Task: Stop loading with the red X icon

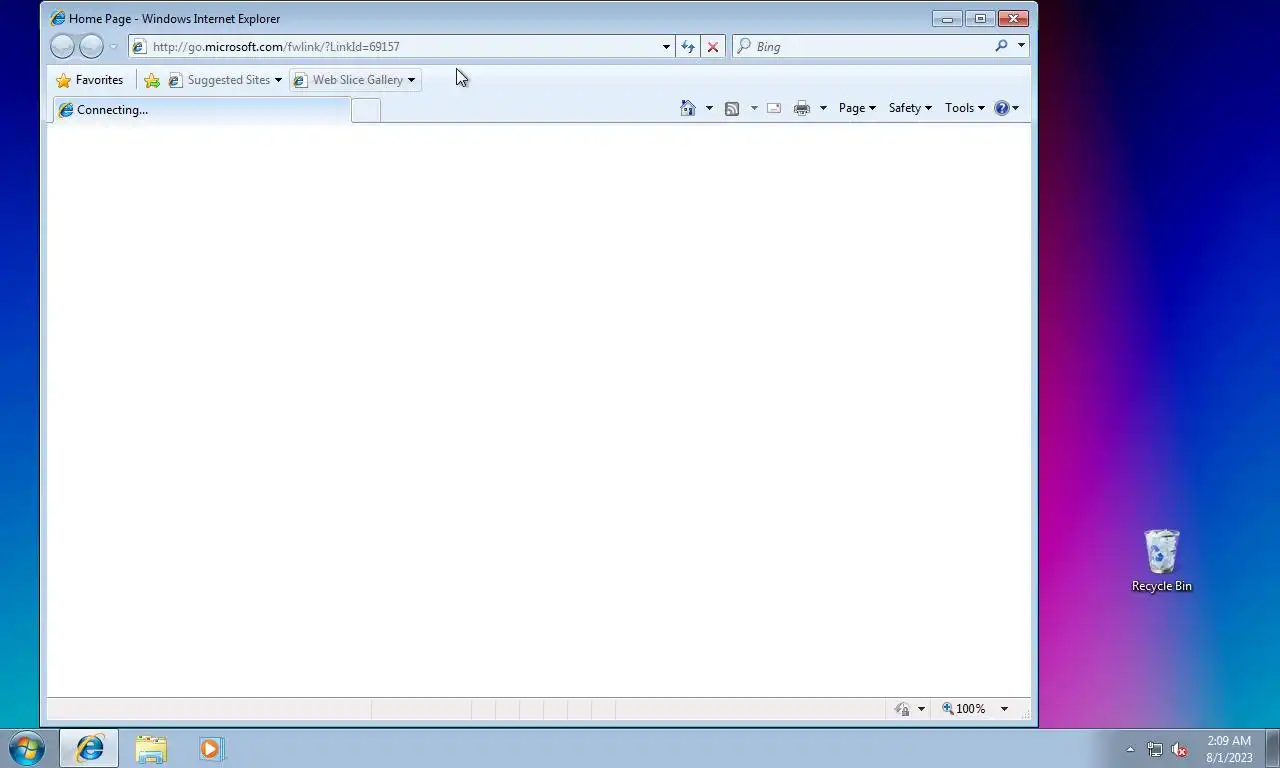Action: (x=713, y=46)
